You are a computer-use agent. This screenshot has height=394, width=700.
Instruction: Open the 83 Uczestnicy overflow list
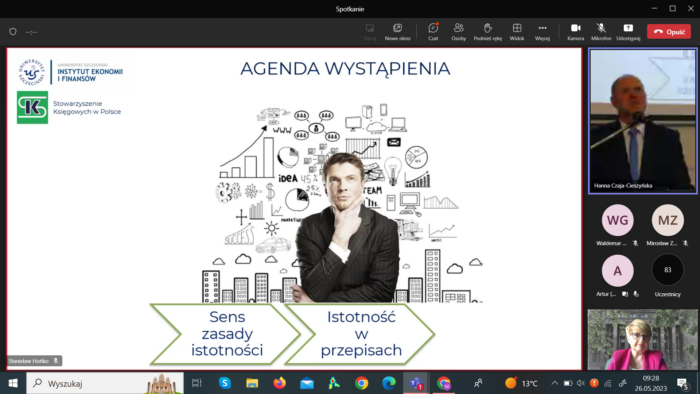(667, 270)
